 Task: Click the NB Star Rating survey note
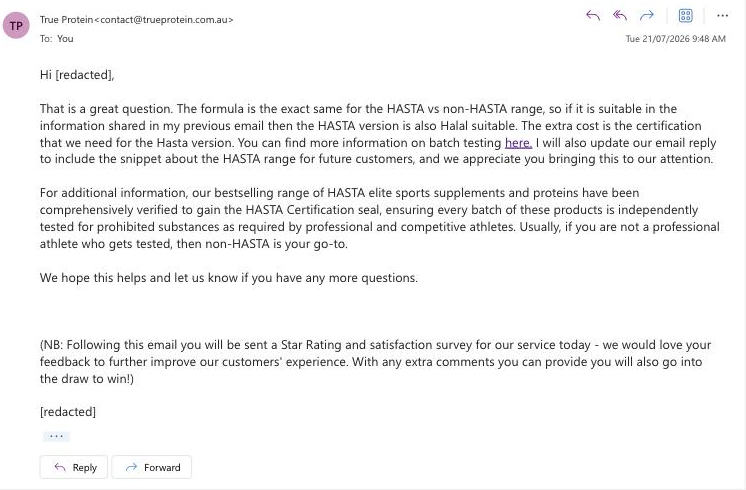click(x=376, y=362)
